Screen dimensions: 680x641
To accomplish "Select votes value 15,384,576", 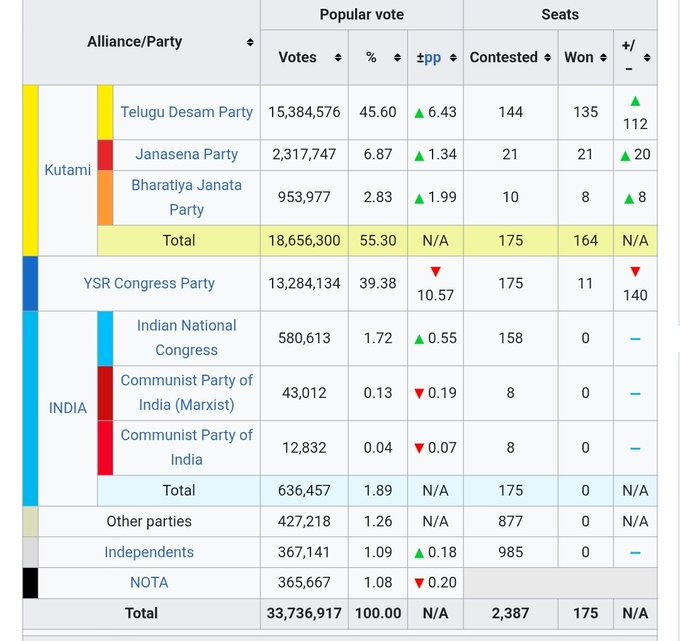I will tap(304, 112).
